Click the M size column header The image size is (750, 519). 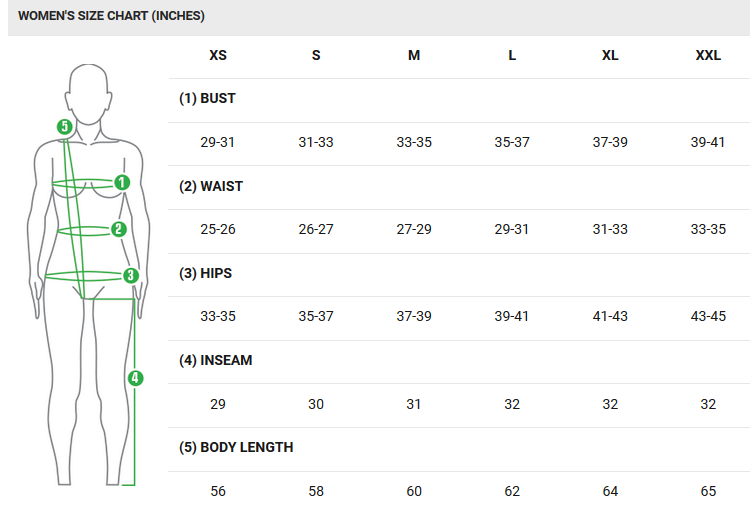point(414,56)
